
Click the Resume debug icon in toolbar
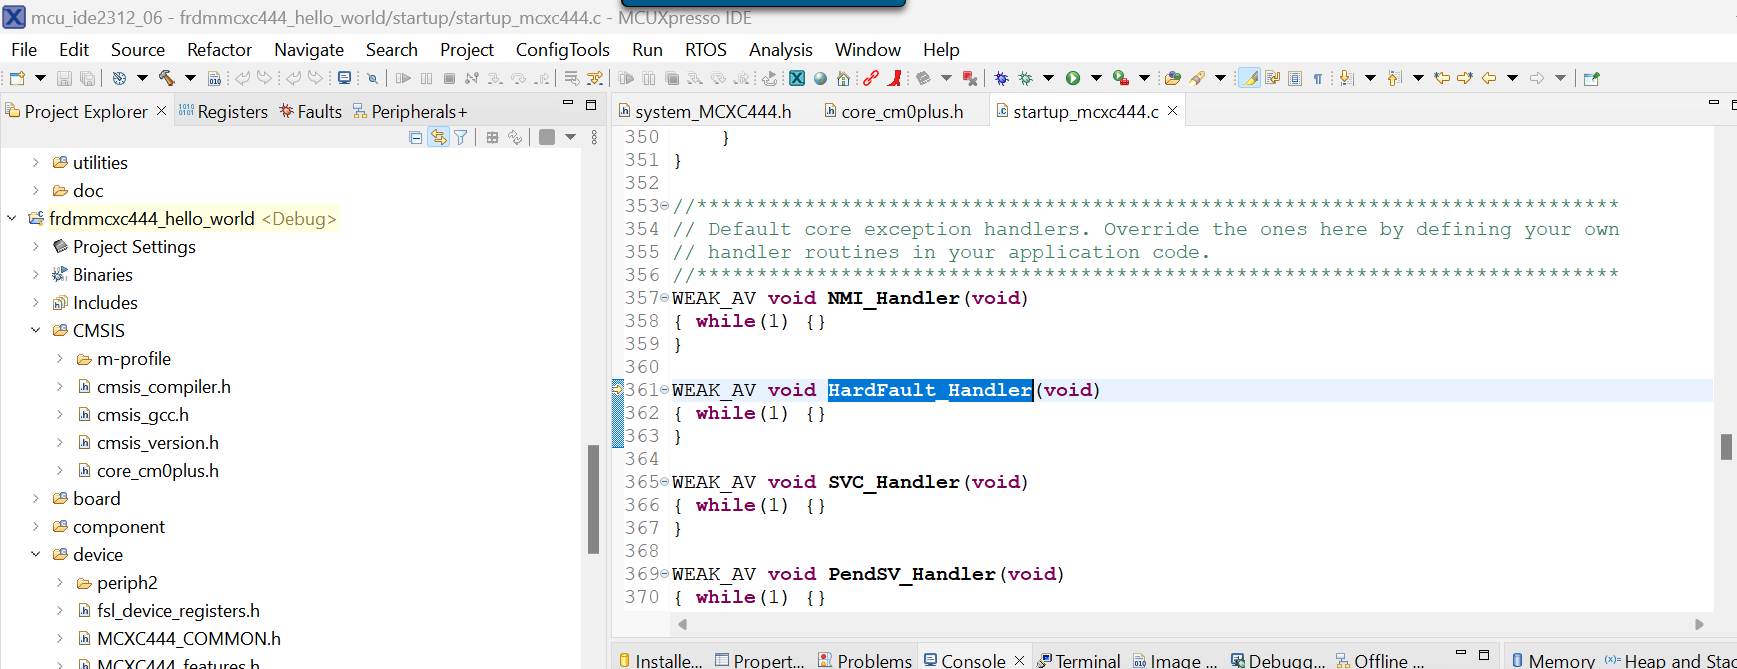tap(403, 78)
